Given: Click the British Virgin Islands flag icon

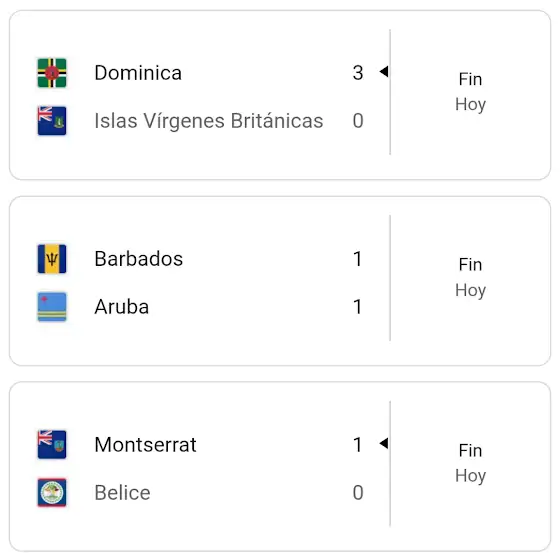Looking at the screenshot, I should click(x=52, y=121).
